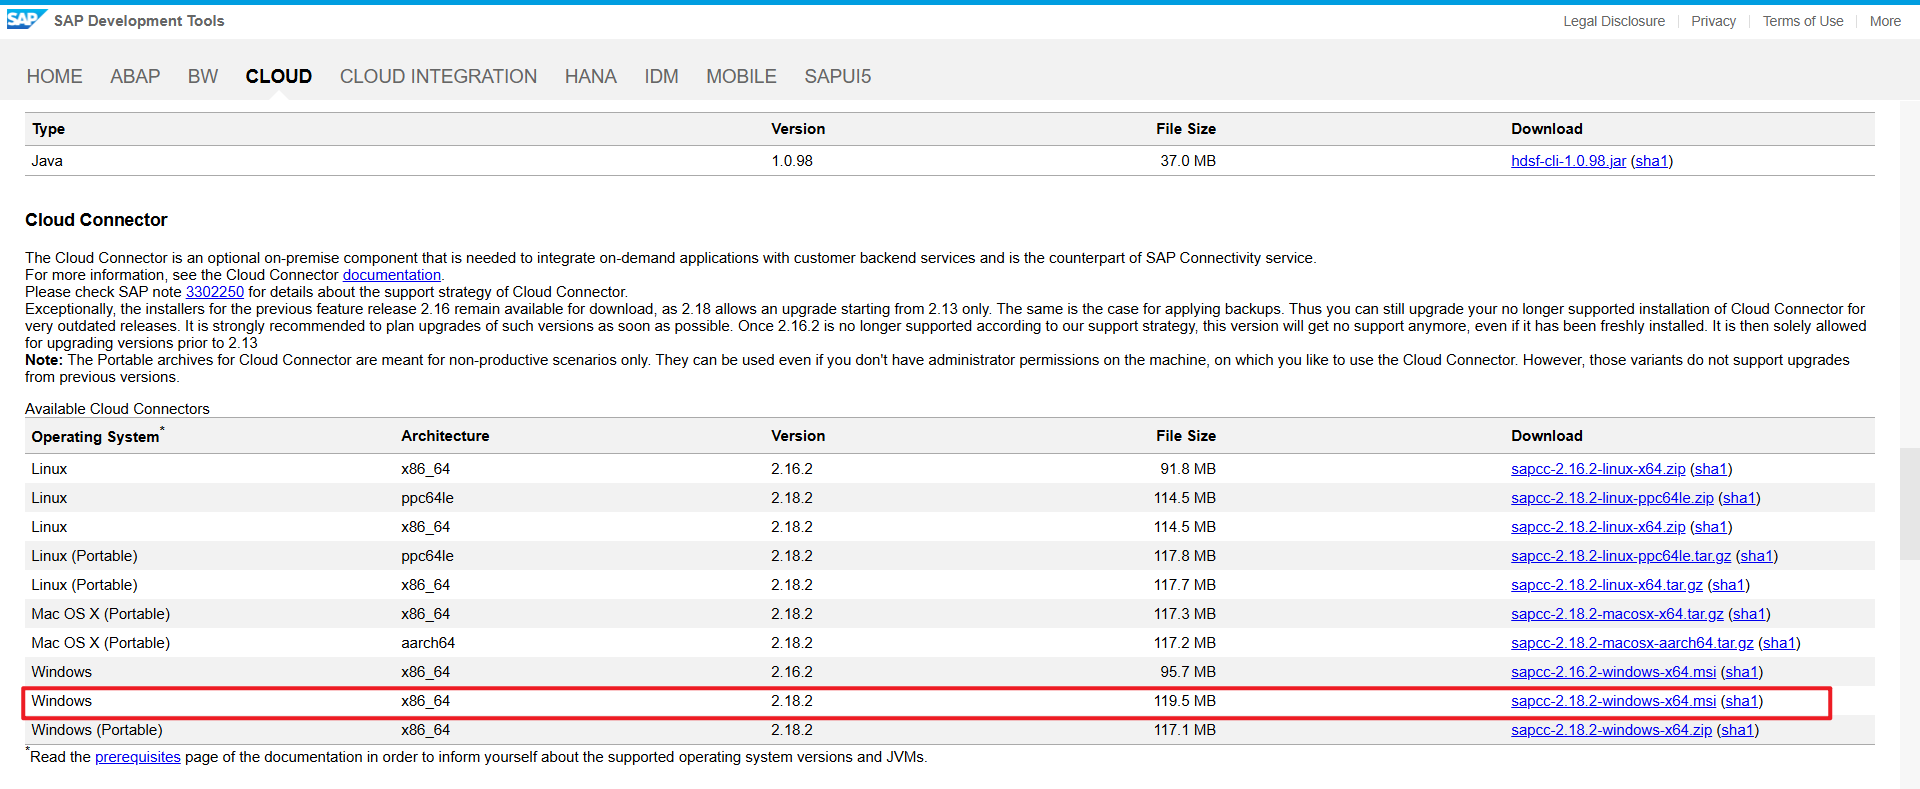This screenshot has width=1920, height=789.
Task: Select the CLOUD tab
Action: tap(279, 76)
